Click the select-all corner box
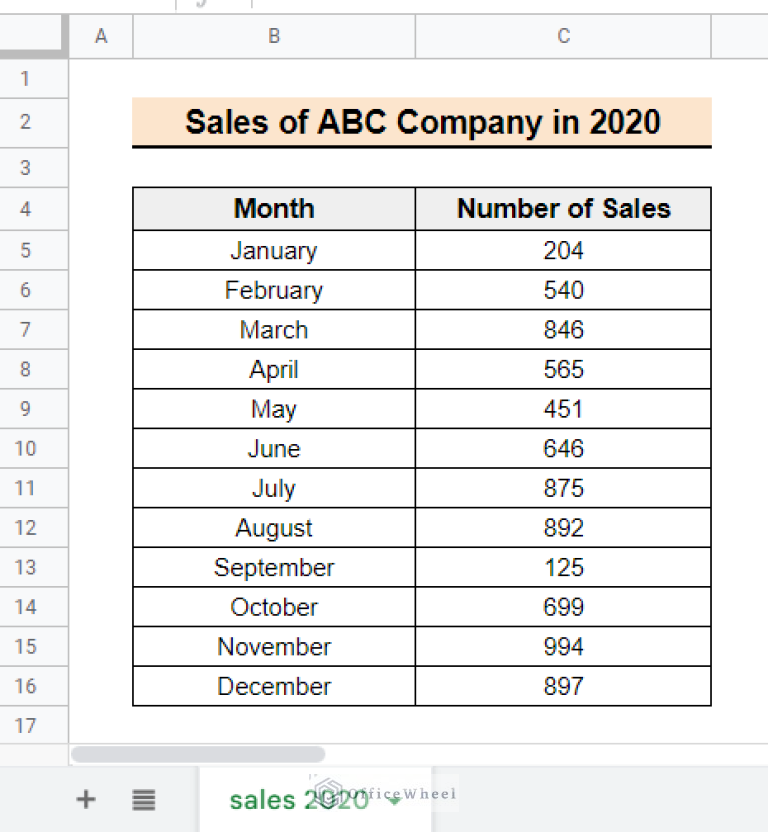 pyautogui.click(x=34, y=37)
